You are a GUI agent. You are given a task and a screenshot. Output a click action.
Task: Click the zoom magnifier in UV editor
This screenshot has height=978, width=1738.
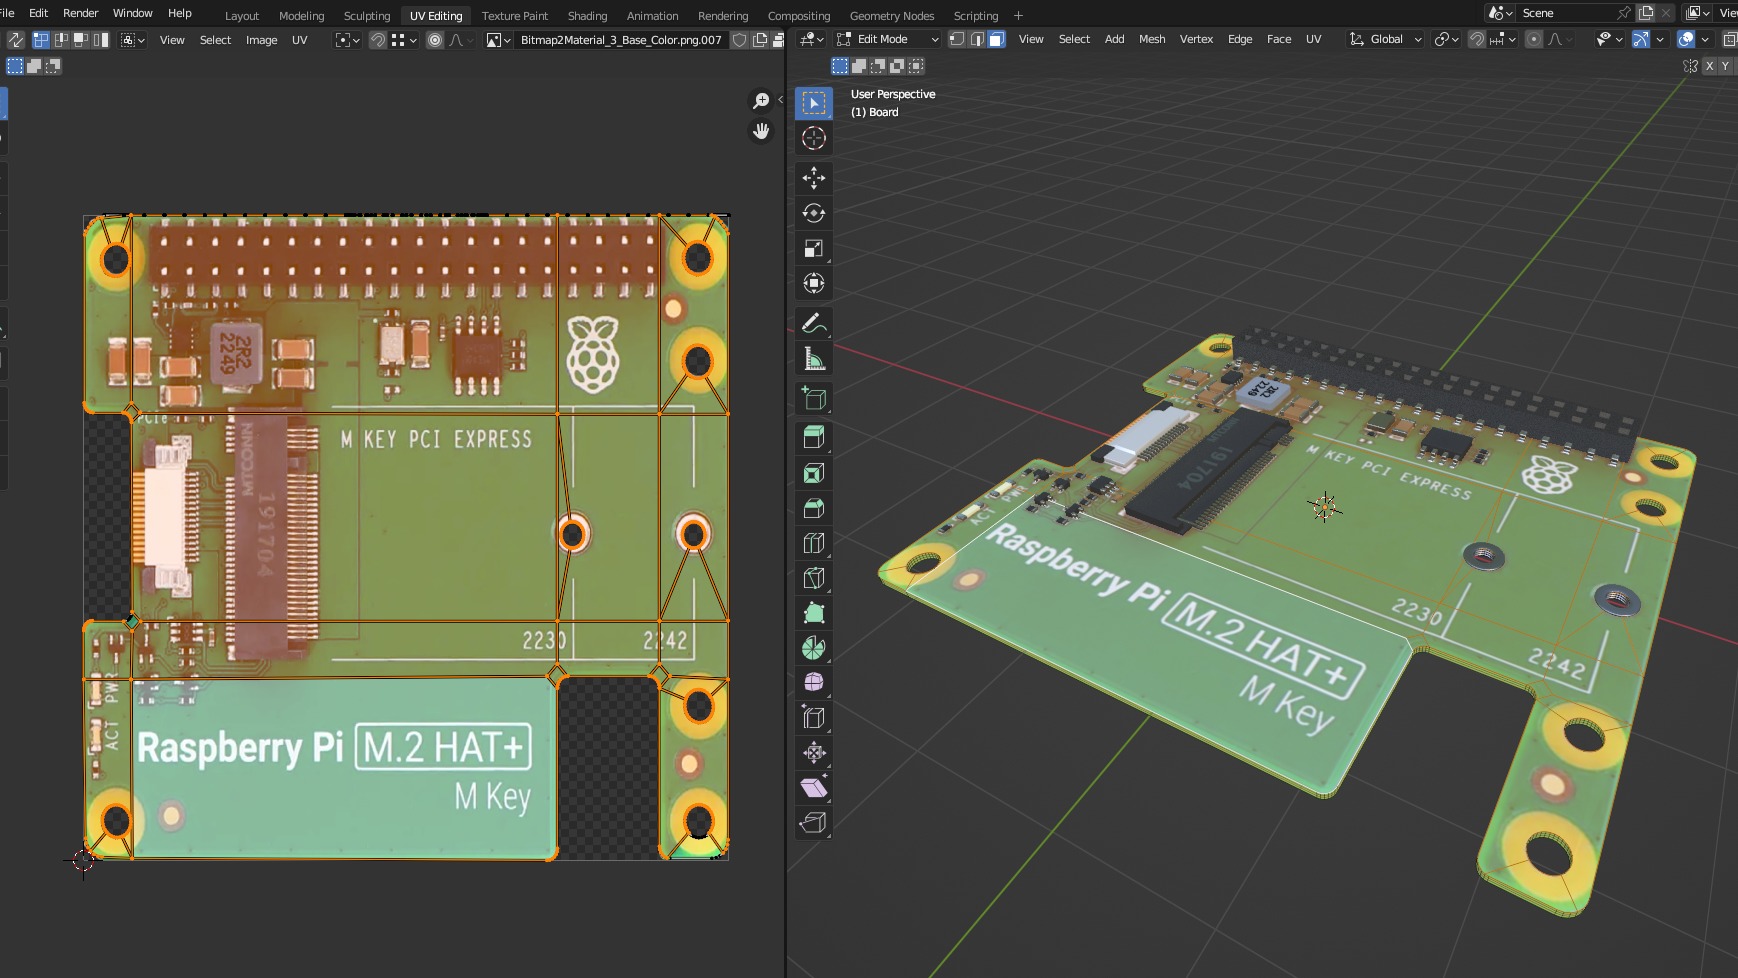pyautogui.click(x=761, y=101)
